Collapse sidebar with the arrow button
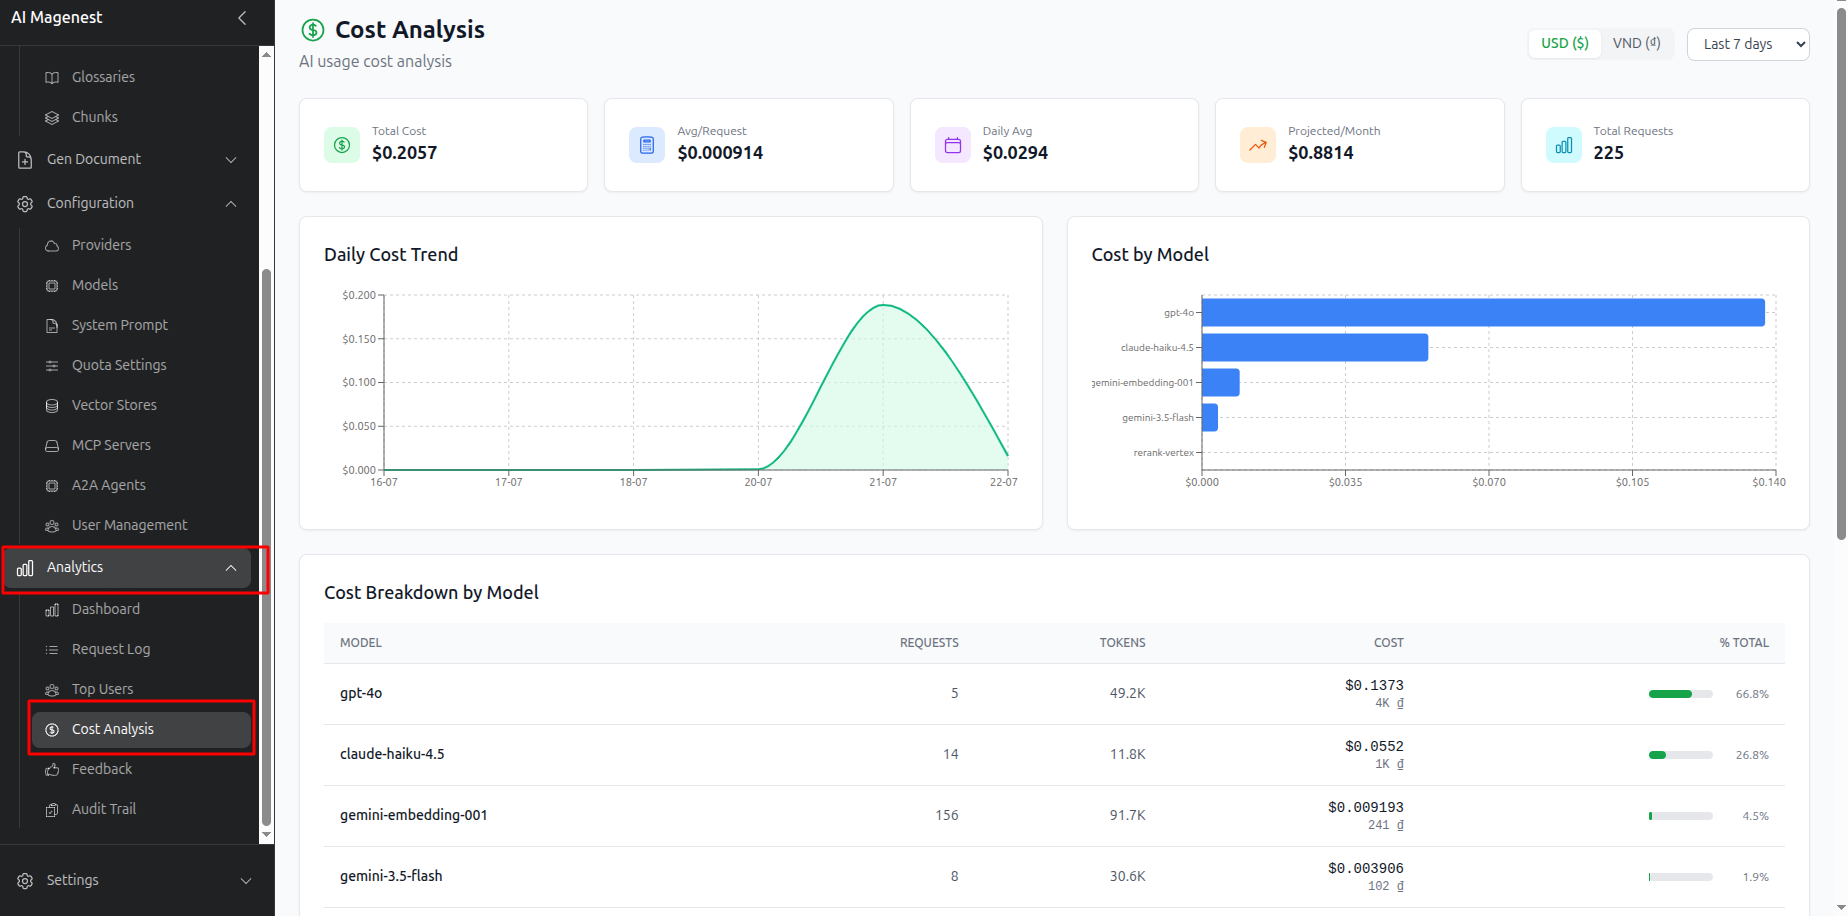Image resolution: width=1848 pixels, height=916 pixels. point(242,18)
